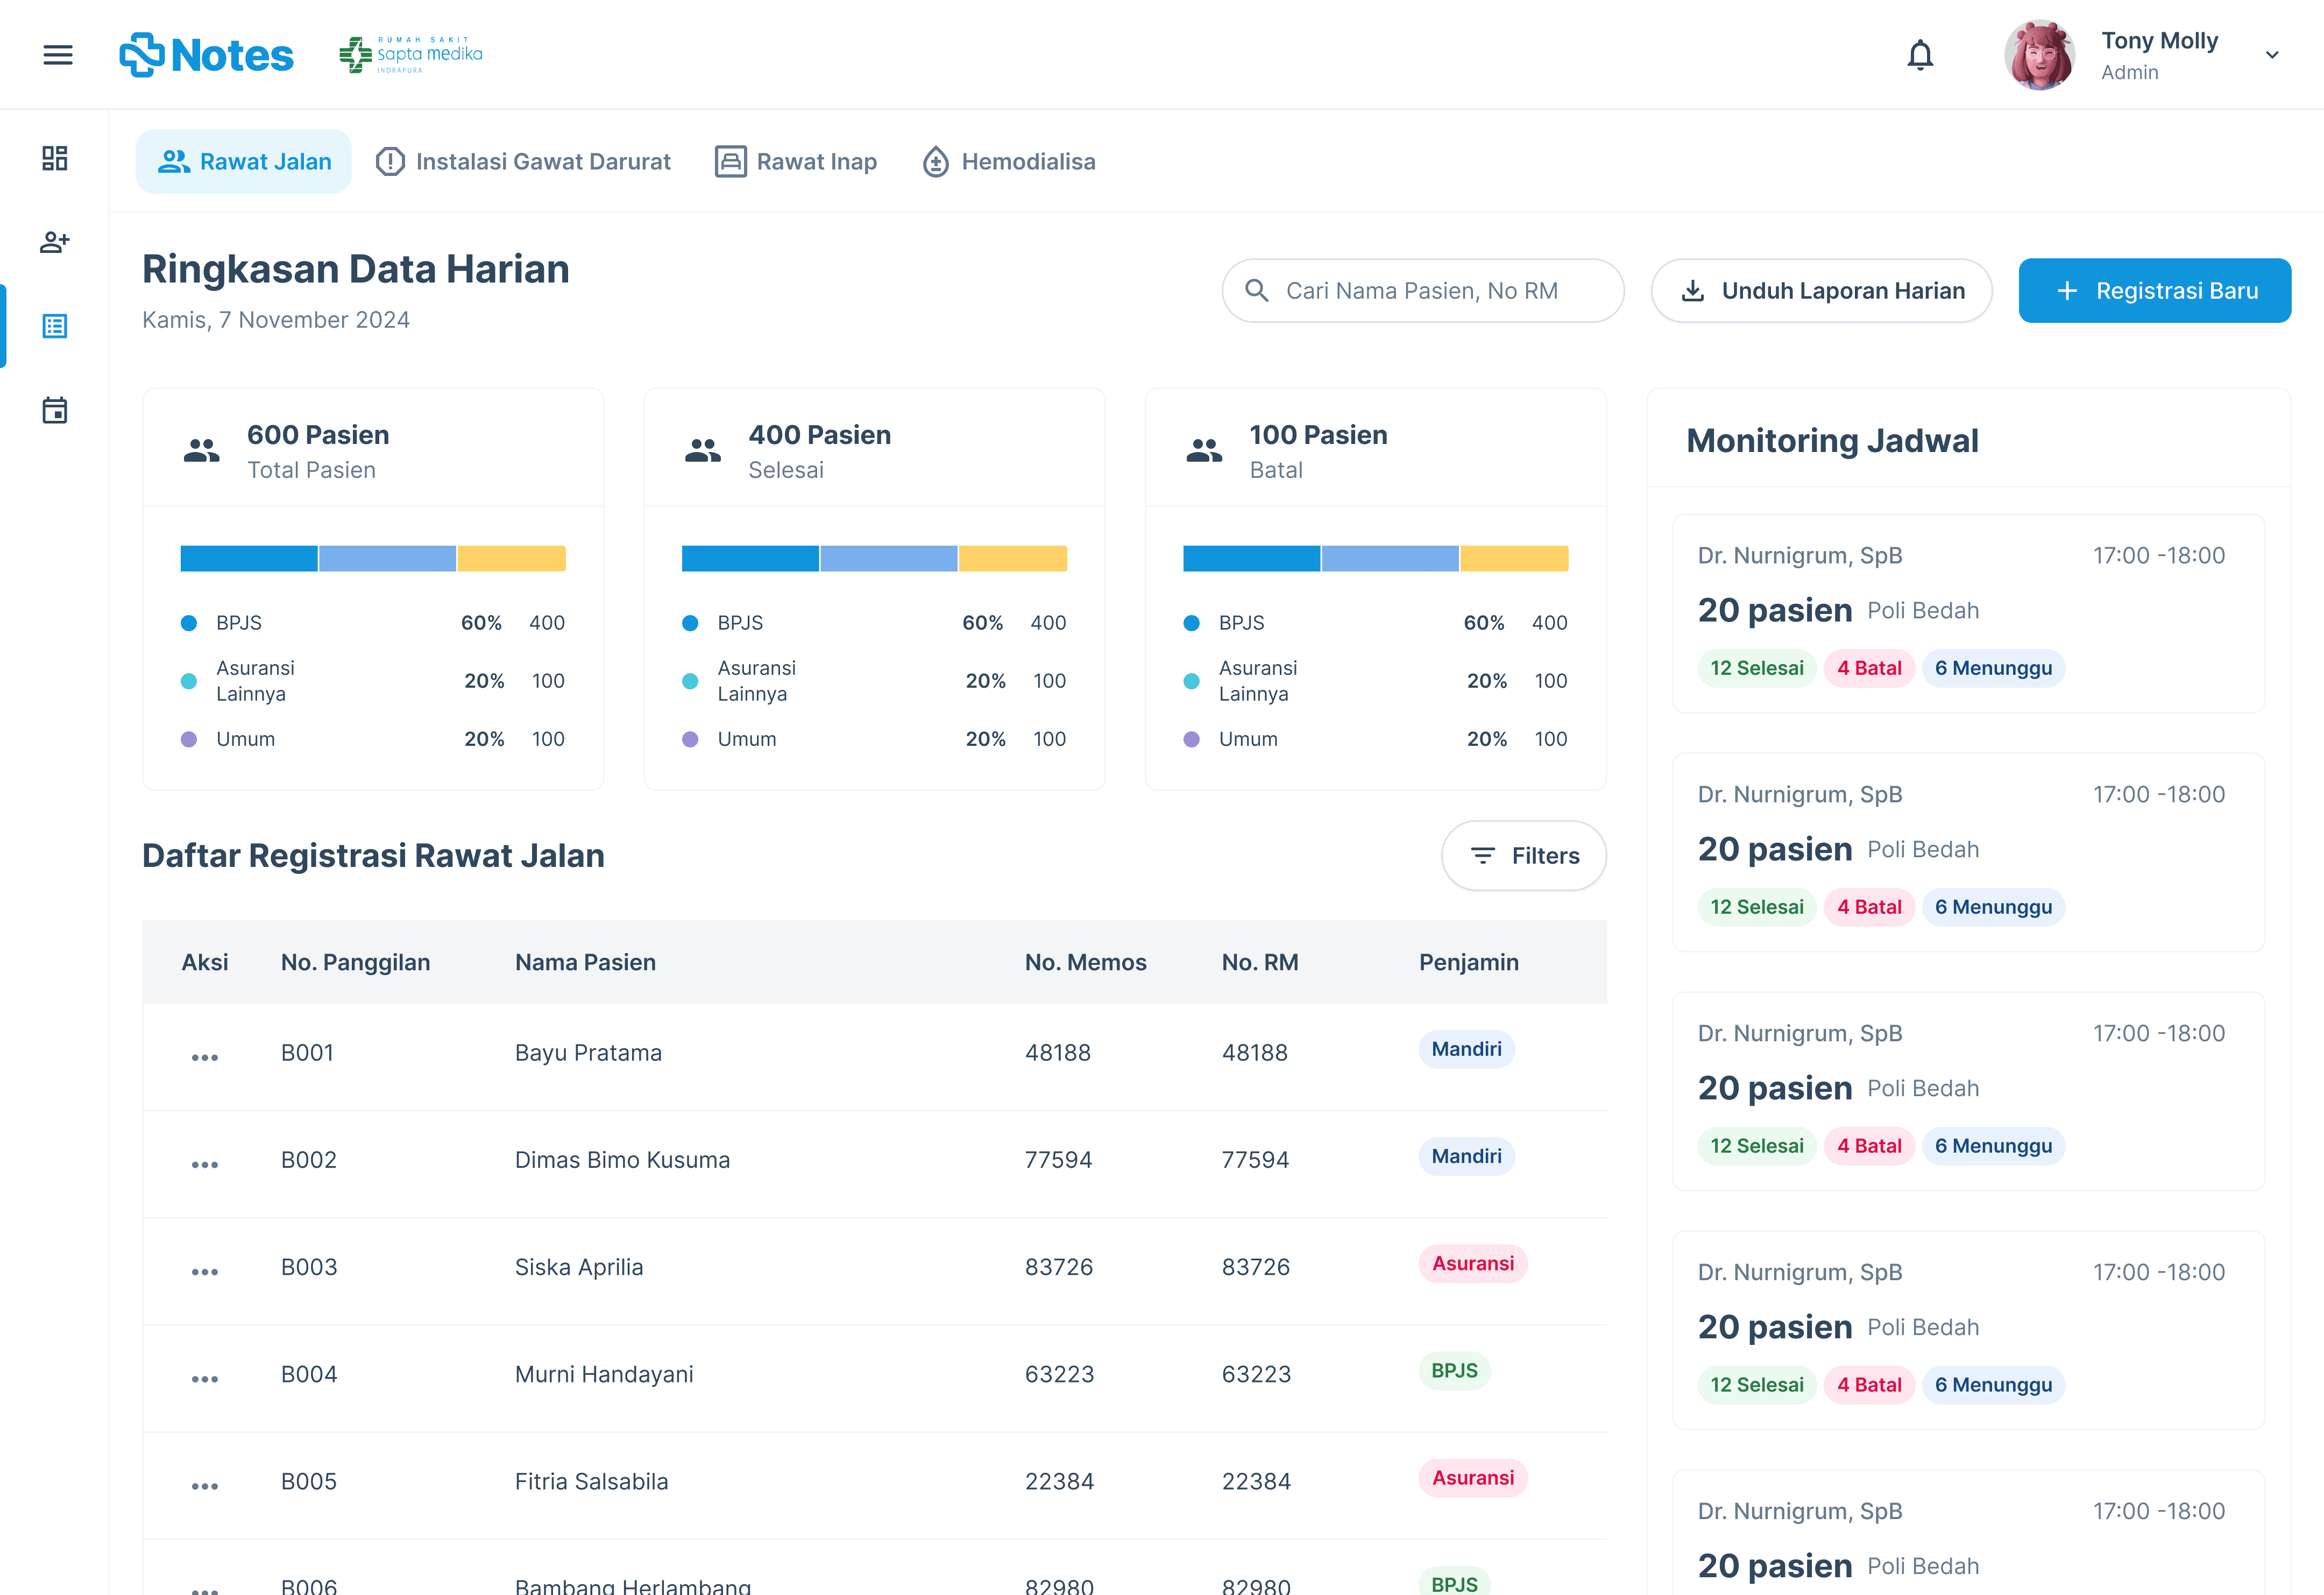Click the add patient sidebar icon
Image resolution: width=2324 pixels, height=1595 pixels.
point(55,242)
